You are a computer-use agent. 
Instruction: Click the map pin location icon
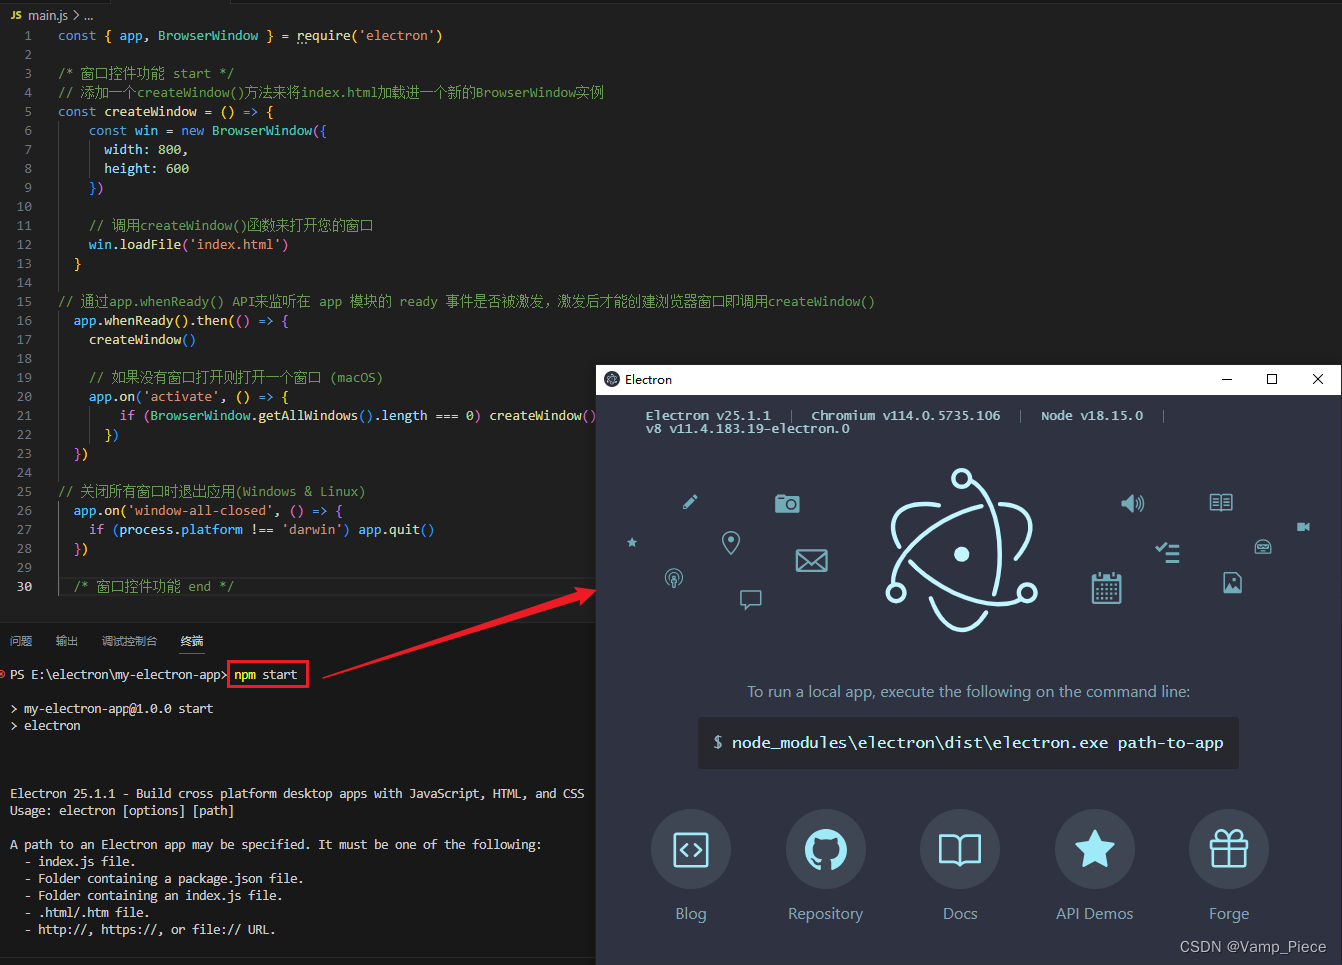pyautogui.click(x=731, y=543)
